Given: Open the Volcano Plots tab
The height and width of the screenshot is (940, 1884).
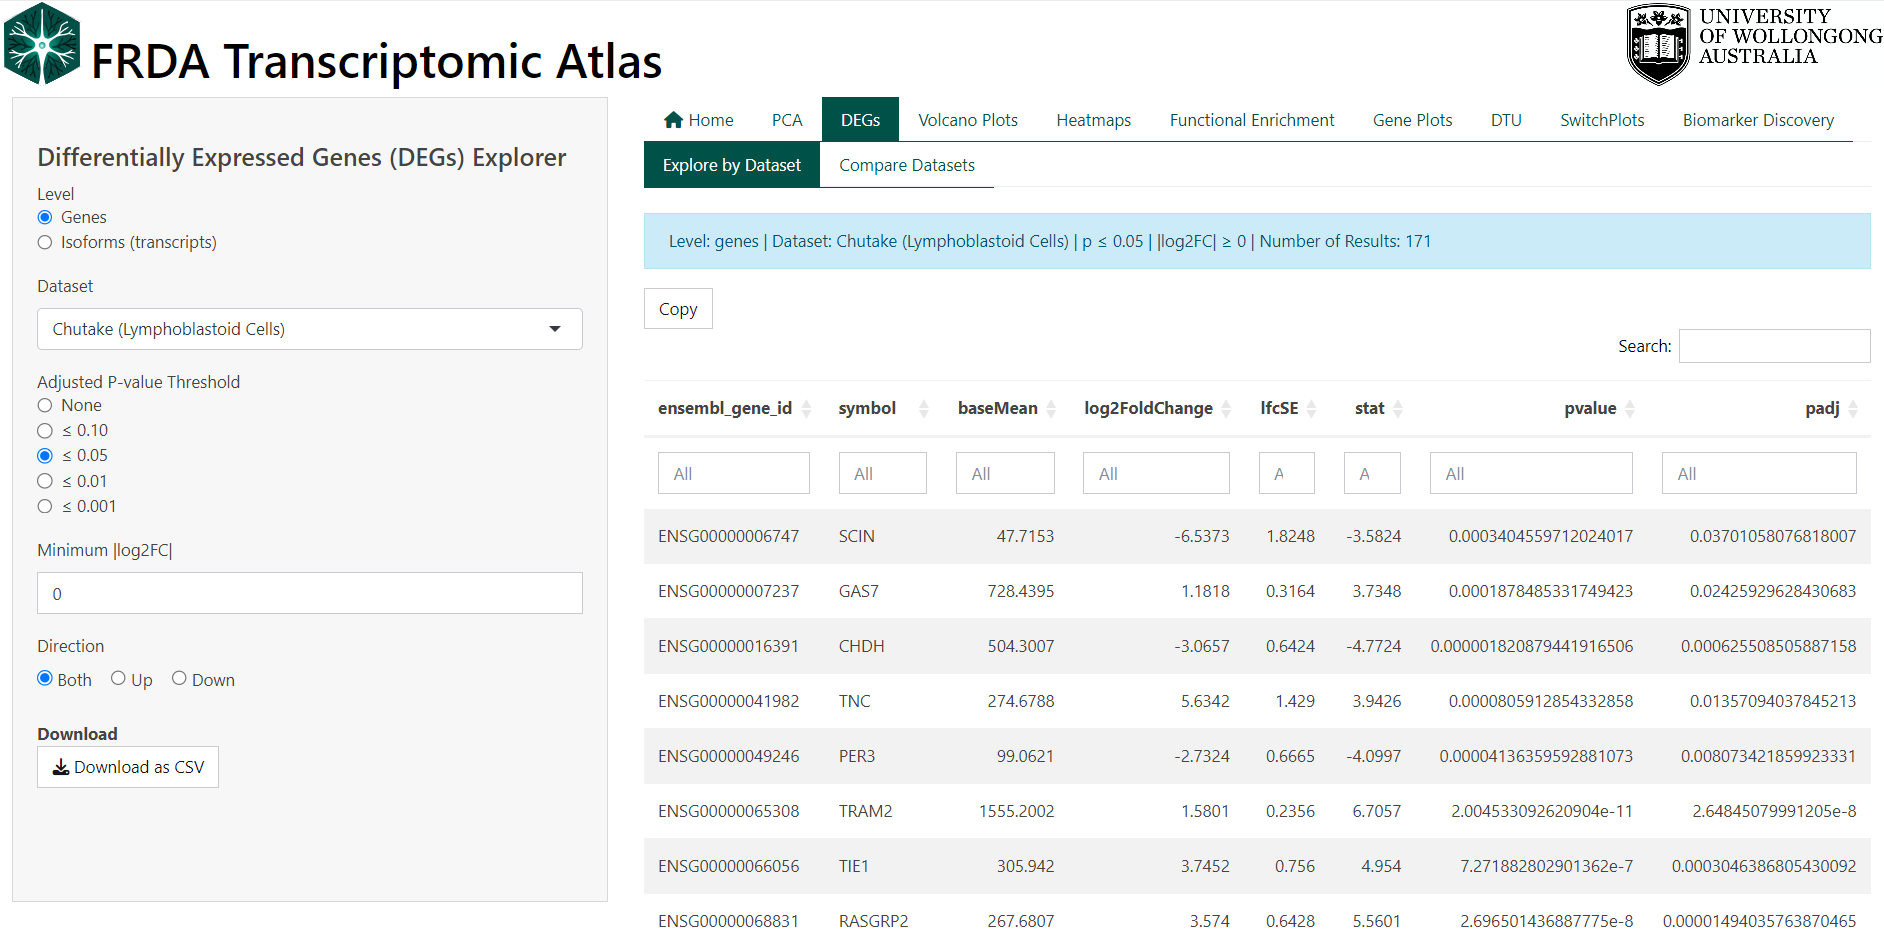Looking at the screenshot, I should [x=967, y=120].
